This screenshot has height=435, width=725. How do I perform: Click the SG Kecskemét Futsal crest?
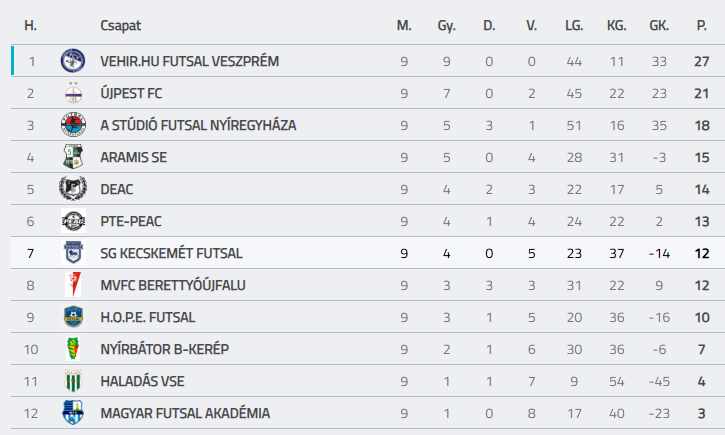point(73,253)
